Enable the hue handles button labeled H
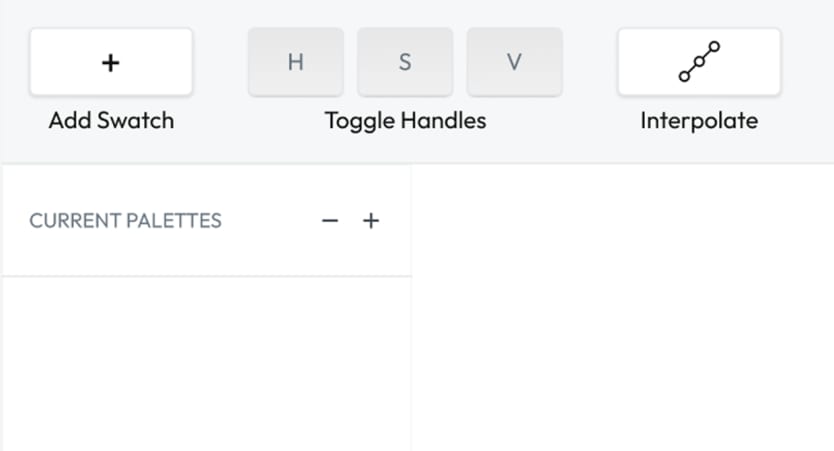 click(x=296, y=62)
